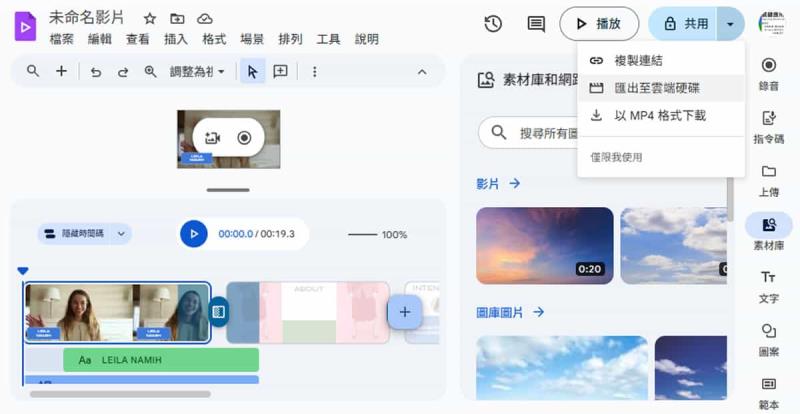Open 插入 menu
Image resolution: width=800 pixels, height=414 pixels.
tap(176, 39)
